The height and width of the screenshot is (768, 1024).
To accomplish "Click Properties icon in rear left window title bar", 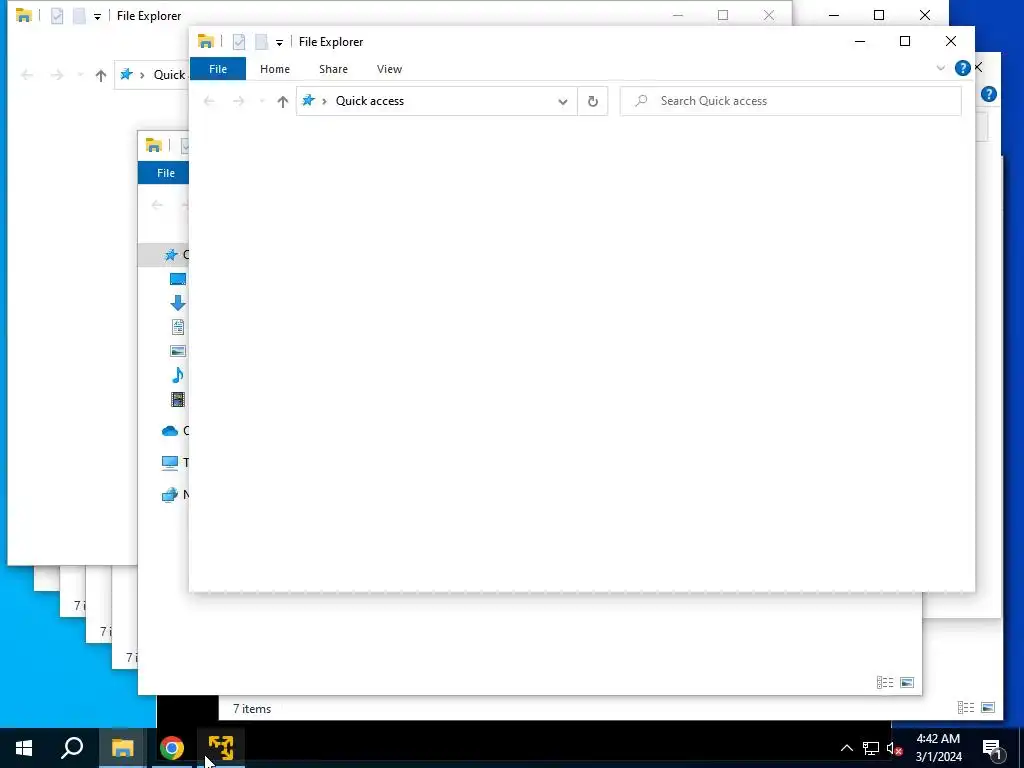I will pos(57,16).
